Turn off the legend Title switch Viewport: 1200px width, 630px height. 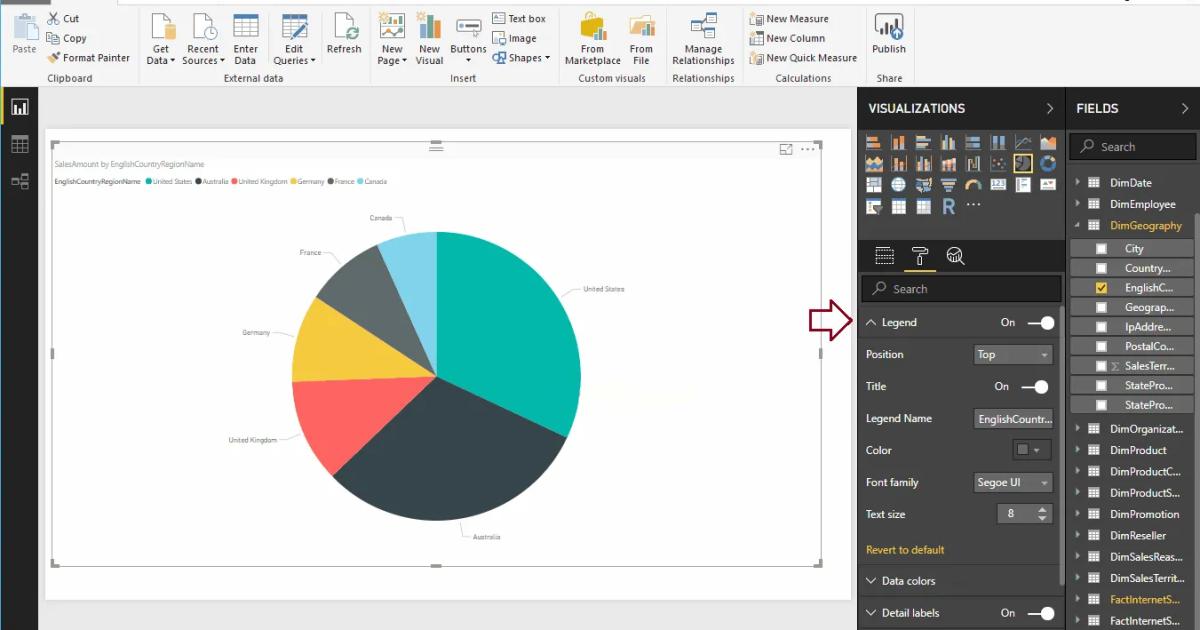point(1037,386)
